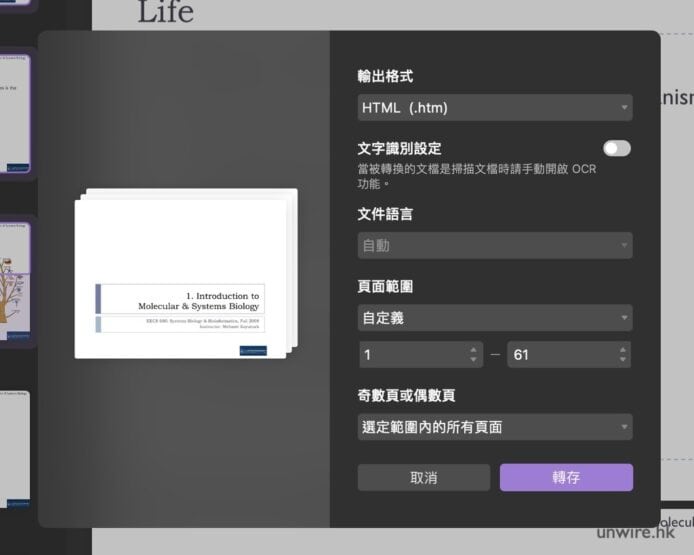Open the document language dropdown set to 自動
694x555 pixels.
tap(495, 245)
